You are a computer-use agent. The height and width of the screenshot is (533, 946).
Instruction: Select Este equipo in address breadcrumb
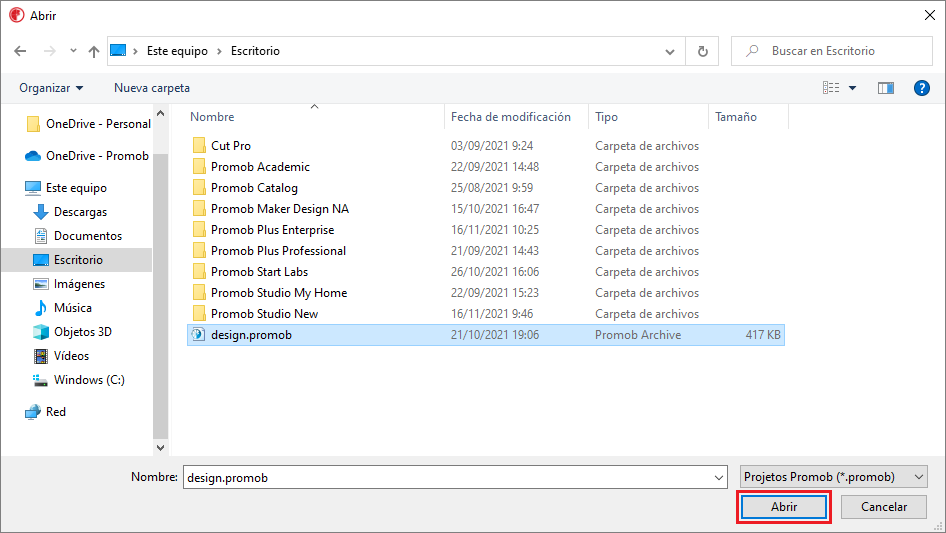coord(177,51)
